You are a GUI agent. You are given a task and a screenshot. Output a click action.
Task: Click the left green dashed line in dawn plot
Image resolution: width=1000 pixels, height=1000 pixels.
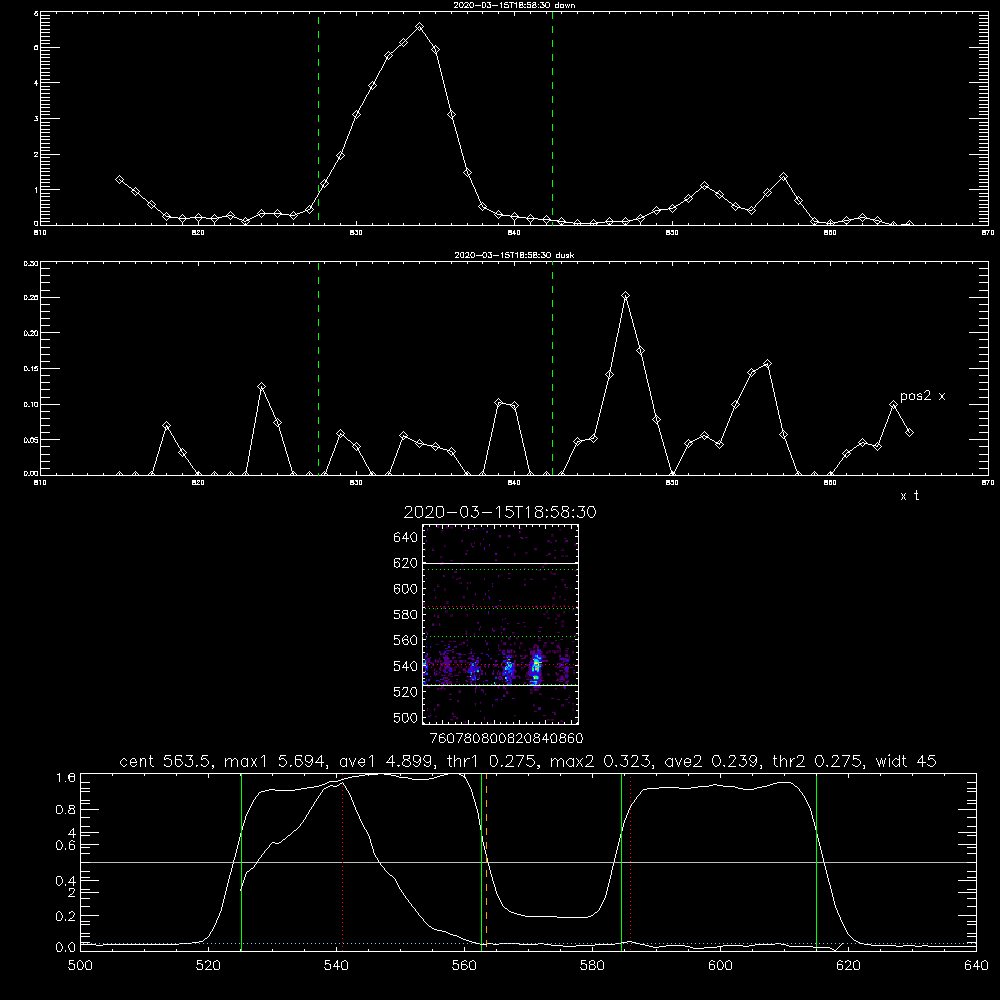click(x=318, y=118)
